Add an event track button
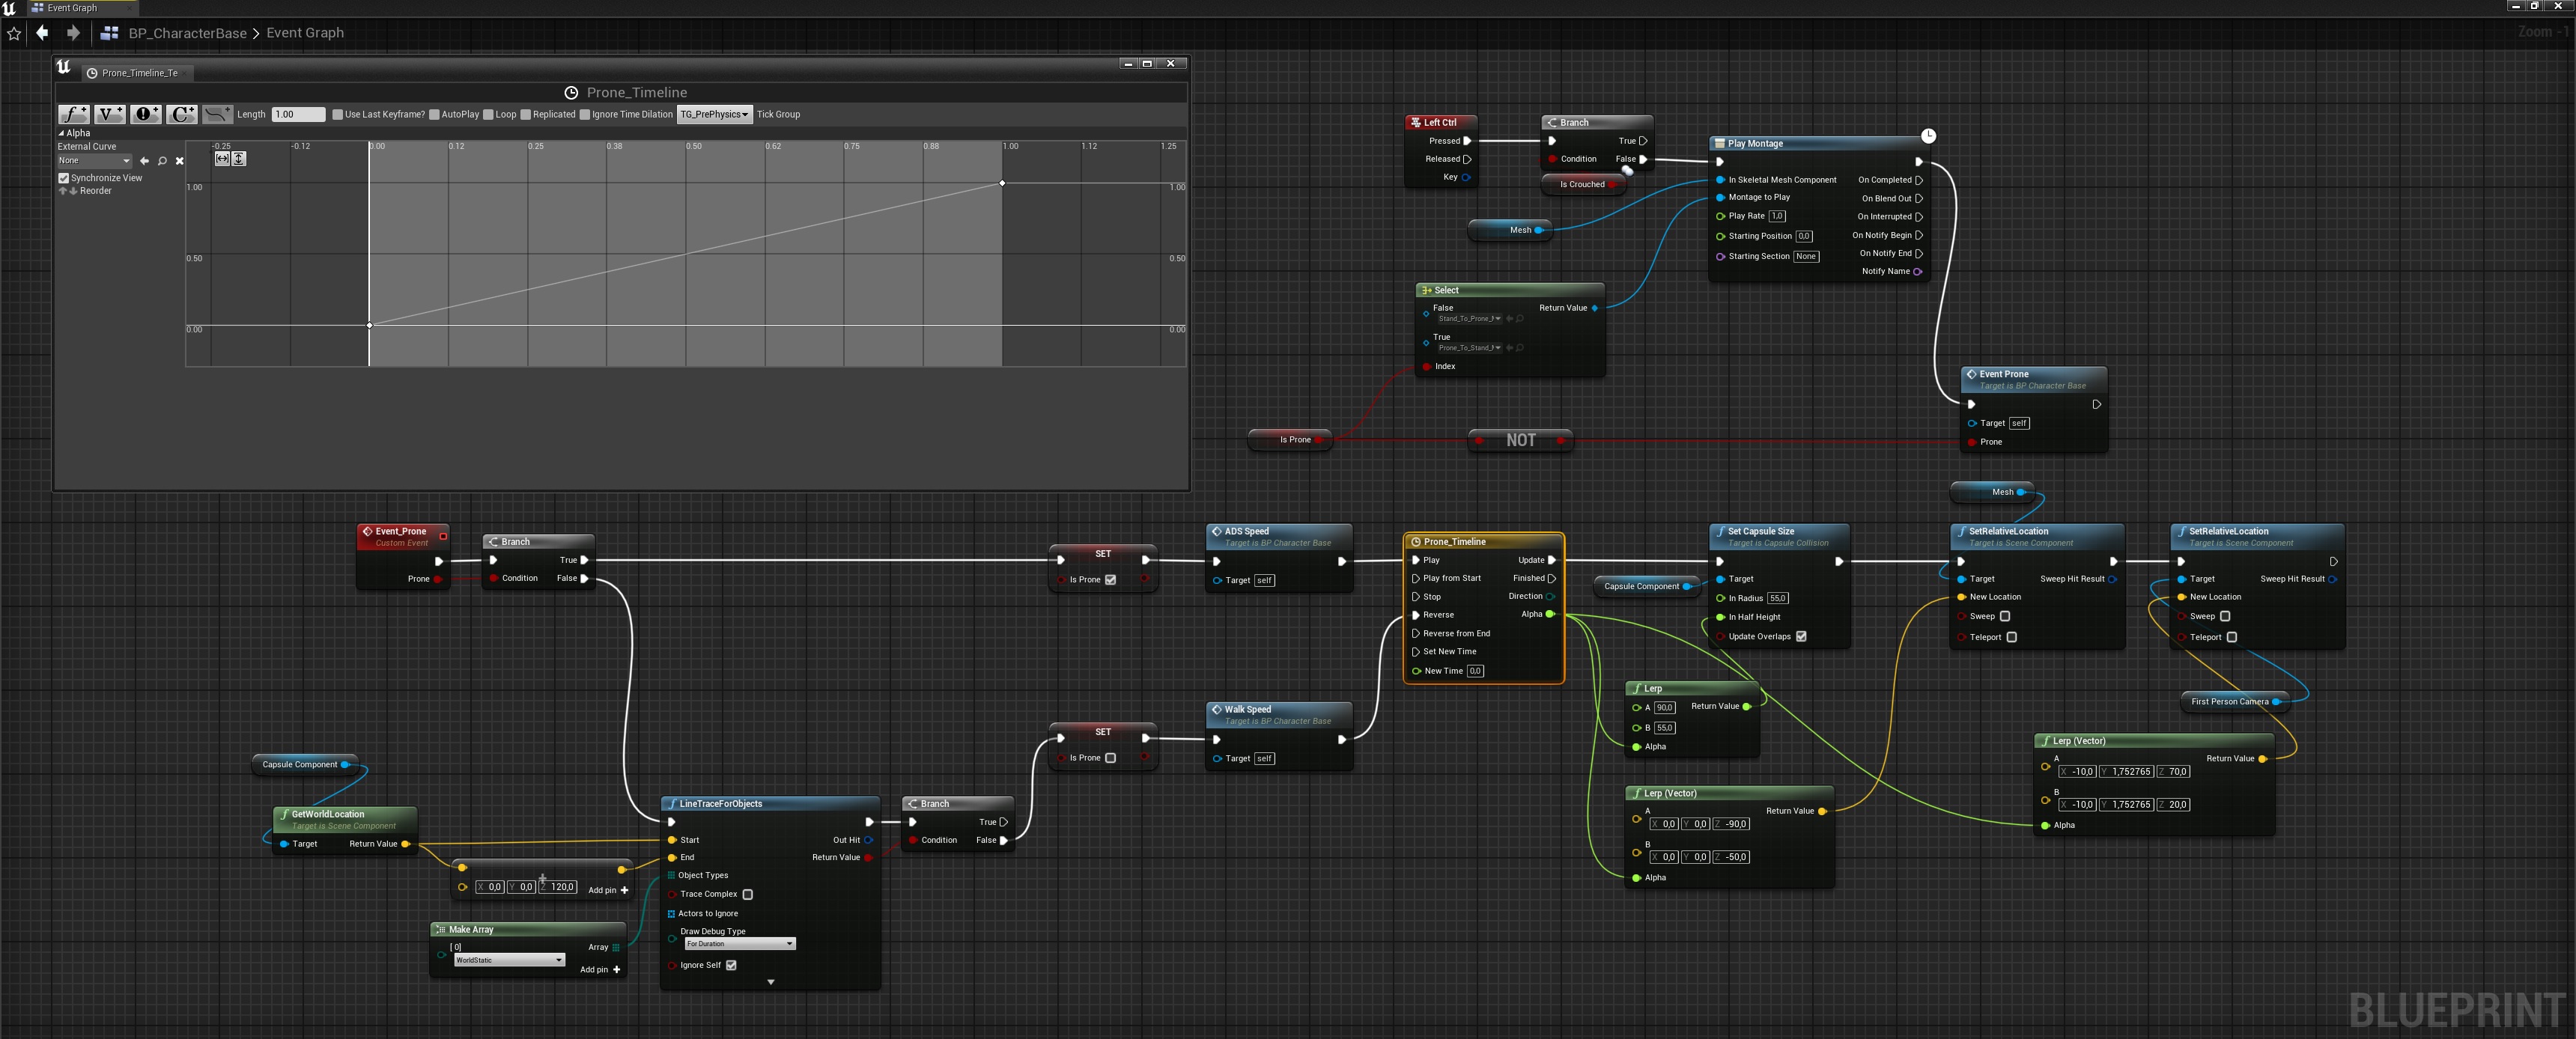The image size is (2576, 1039). pos(145,114)
